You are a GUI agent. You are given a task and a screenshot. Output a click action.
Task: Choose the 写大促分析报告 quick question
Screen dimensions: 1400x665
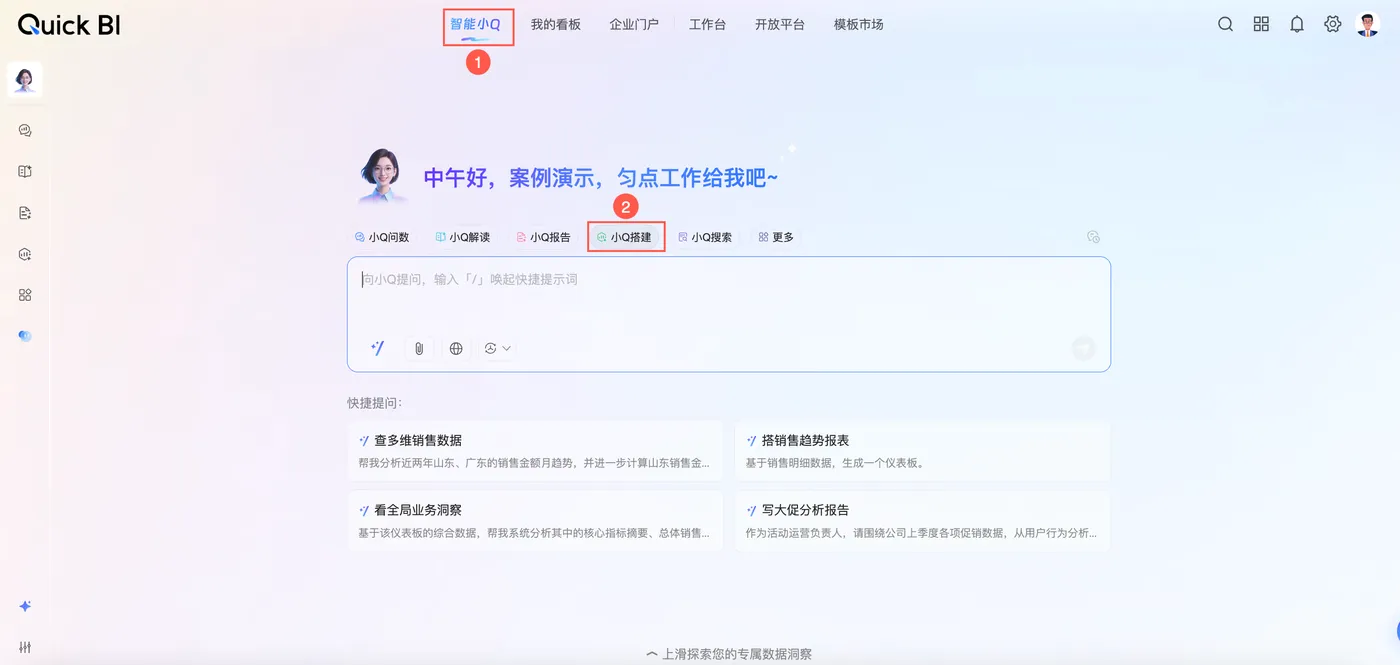[922, 521]
